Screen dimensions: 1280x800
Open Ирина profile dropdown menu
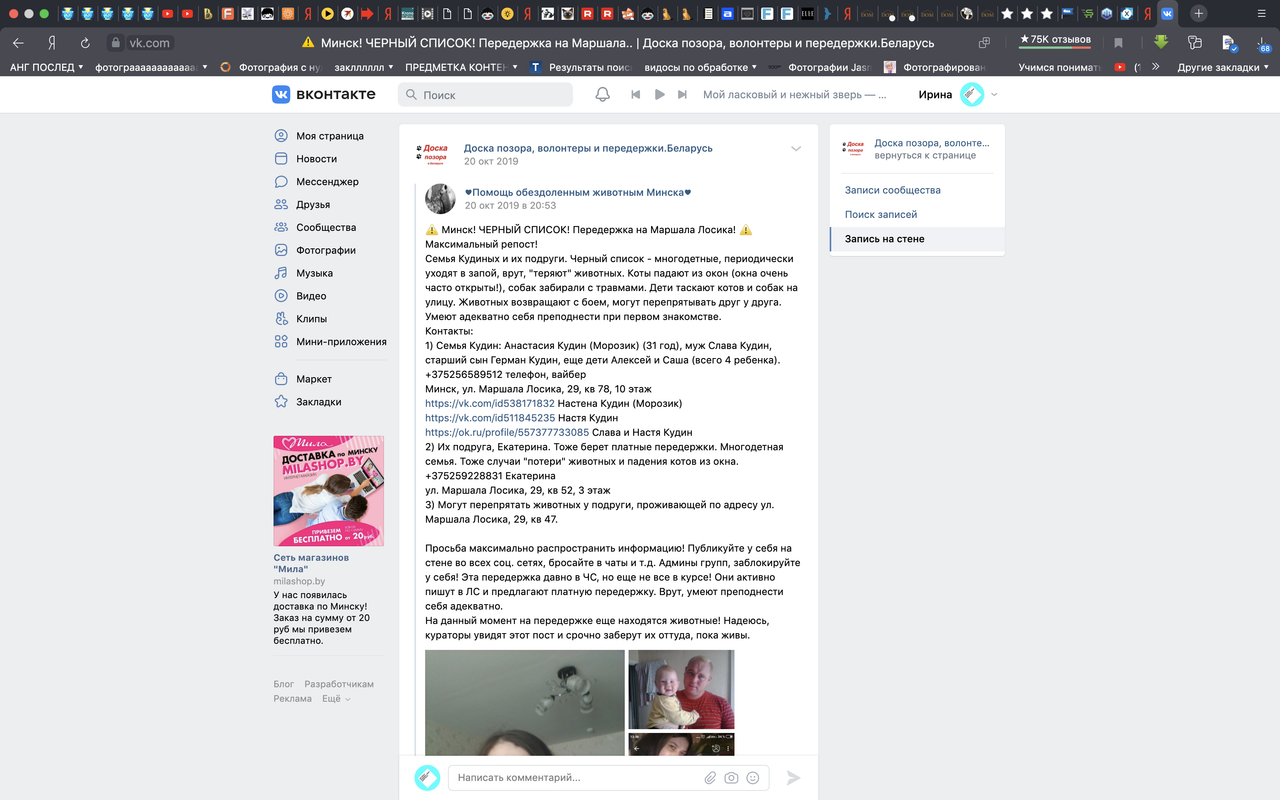[958, 94]
